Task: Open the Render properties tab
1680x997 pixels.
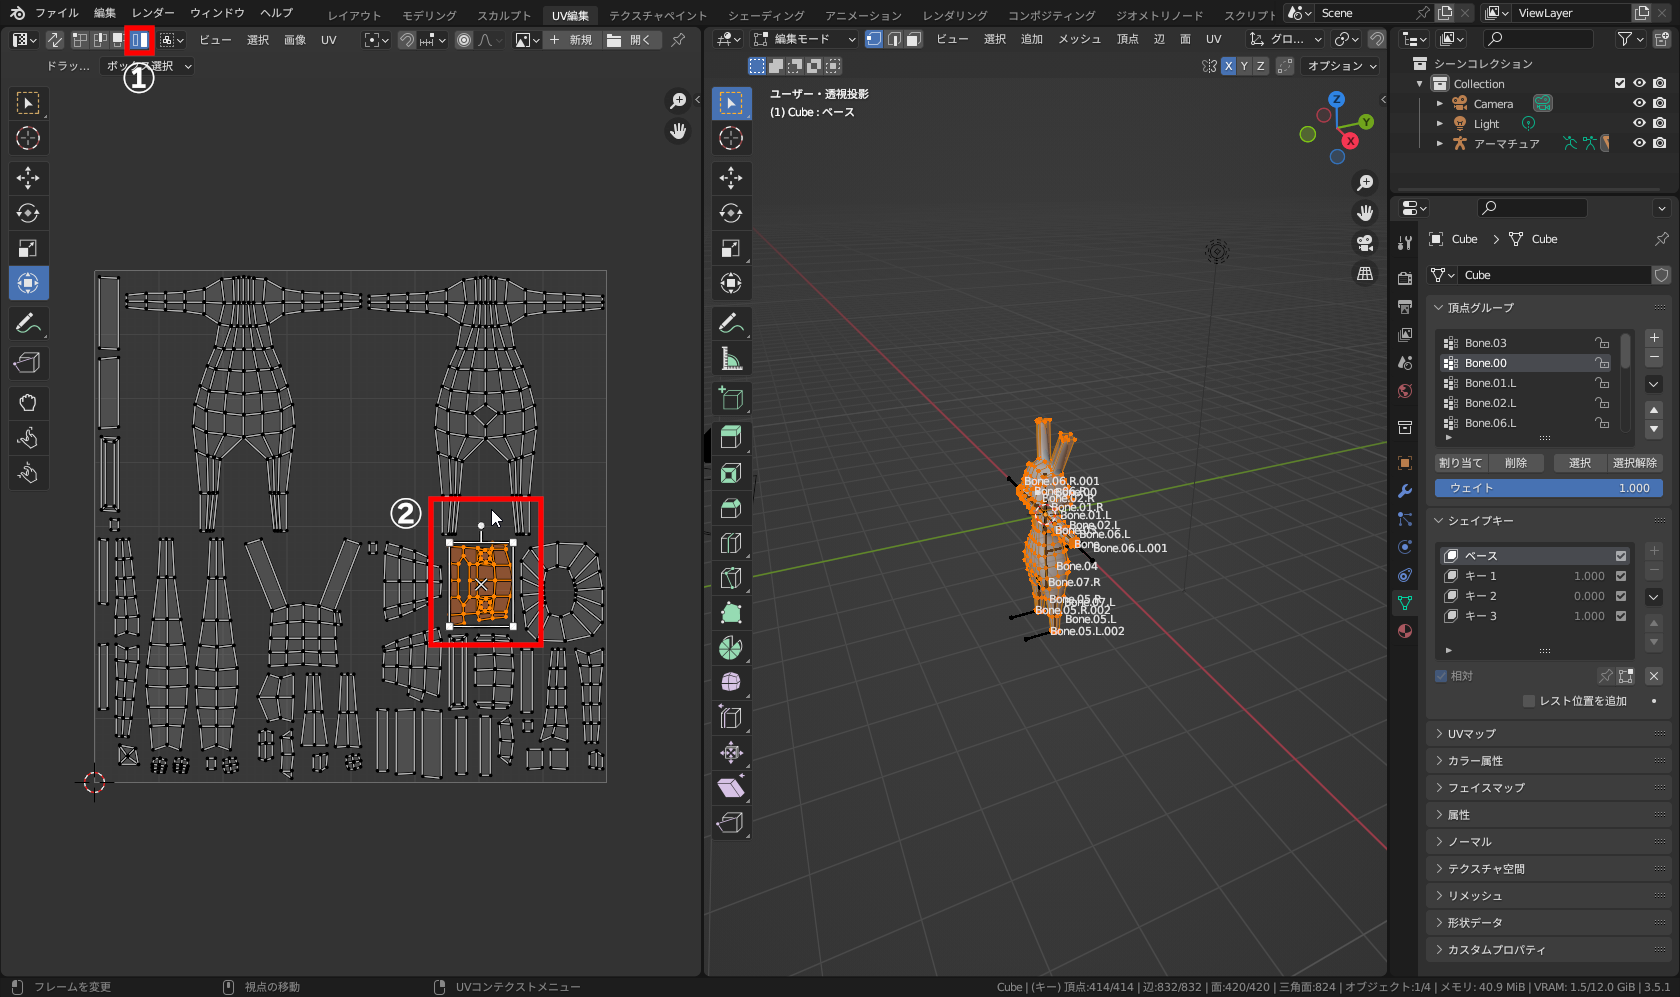Action: click(1405, 278)
